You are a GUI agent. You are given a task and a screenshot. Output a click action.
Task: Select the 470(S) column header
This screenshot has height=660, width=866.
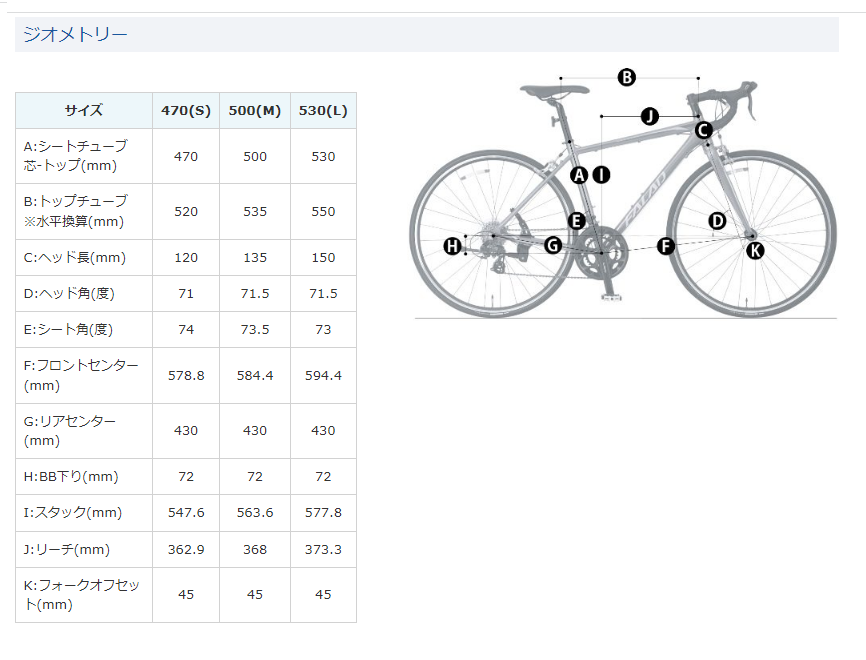point(186,110)
